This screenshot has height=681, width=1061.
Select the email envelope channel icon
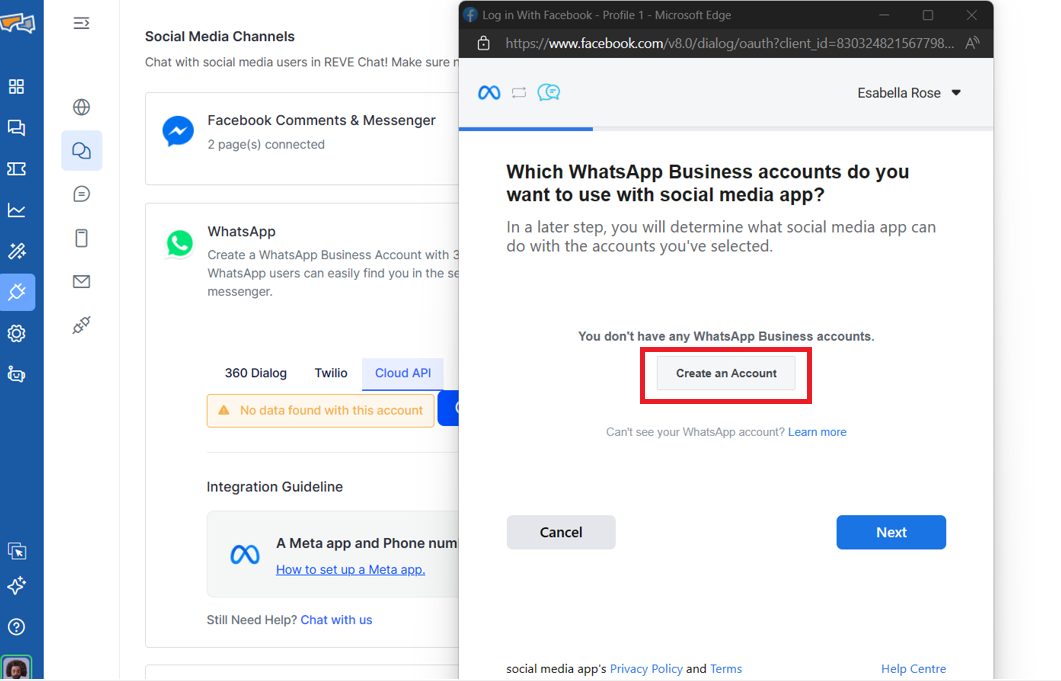pyautogui.click(x=81, y=282)
